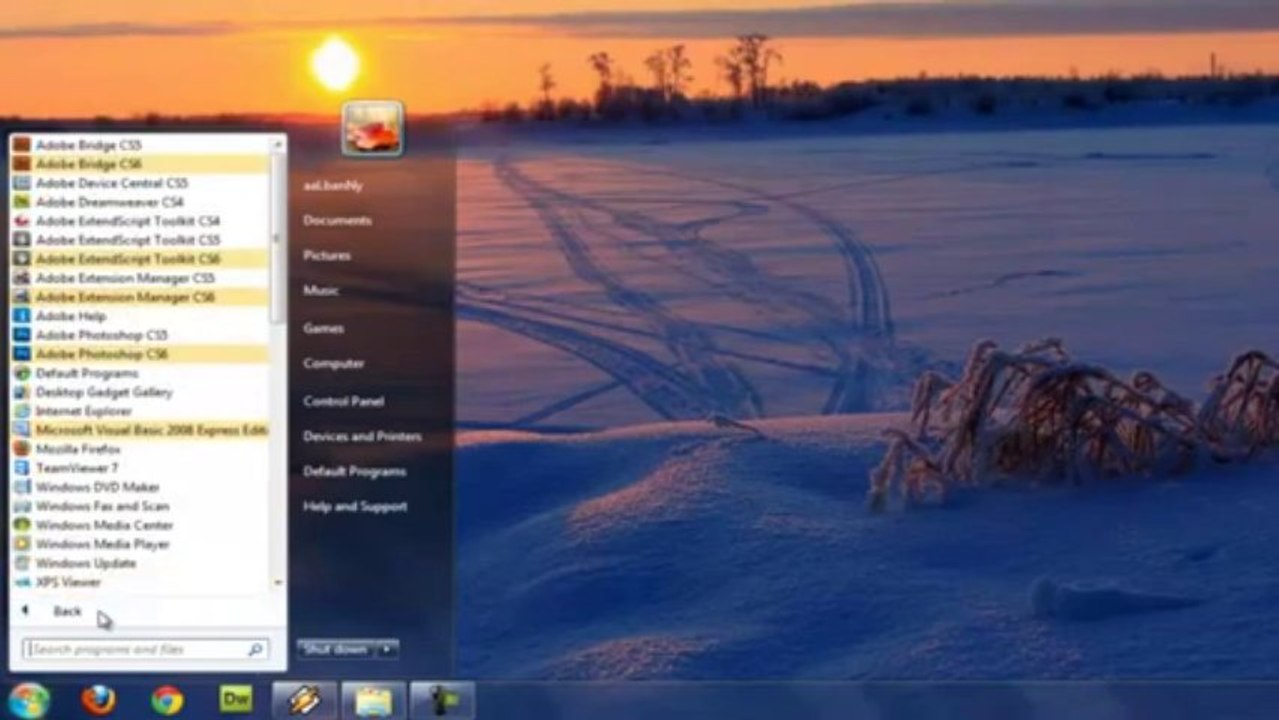
Task: Go Back to the main Start menu
Action: pyautogui.click(x=68, y=611)
